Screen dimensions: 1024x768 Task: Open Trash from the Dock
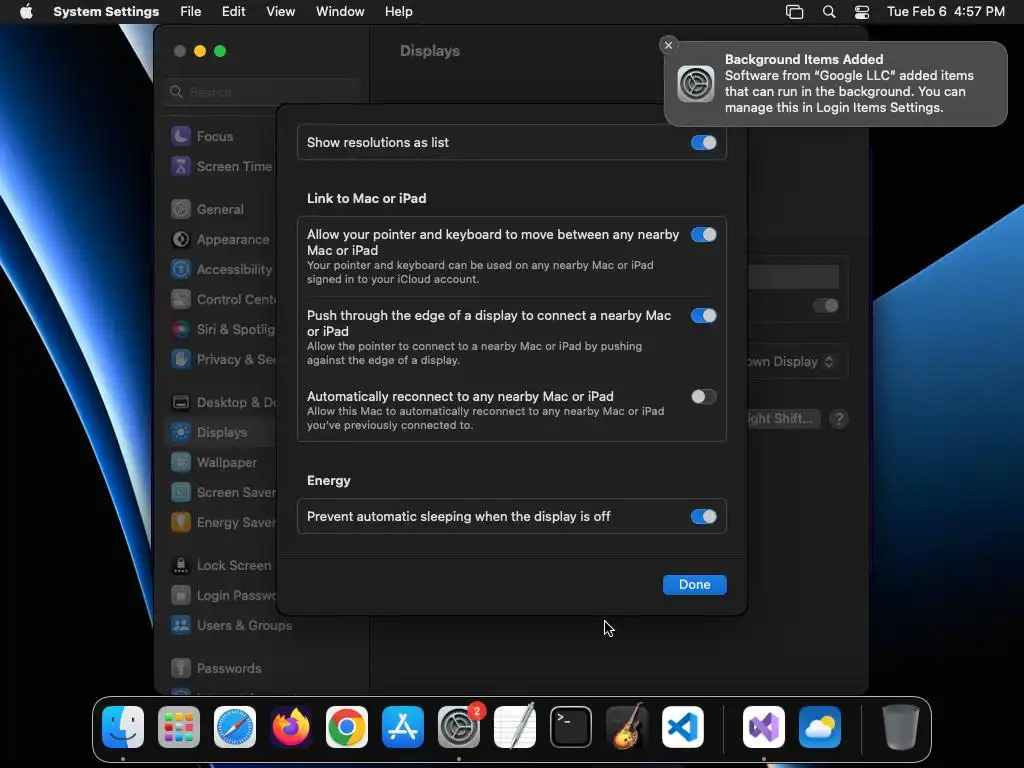(x=901, y=727)
